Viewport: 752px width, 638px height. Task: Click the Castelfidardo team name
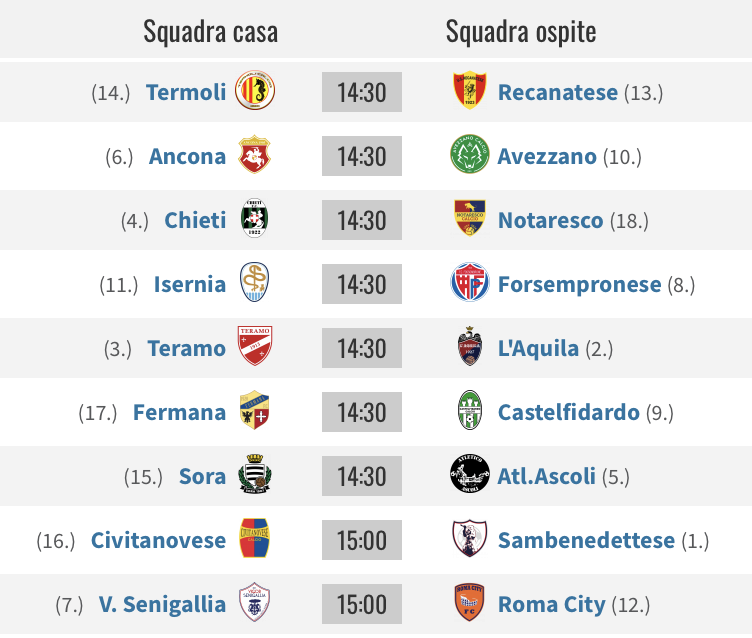coord(569,412)
